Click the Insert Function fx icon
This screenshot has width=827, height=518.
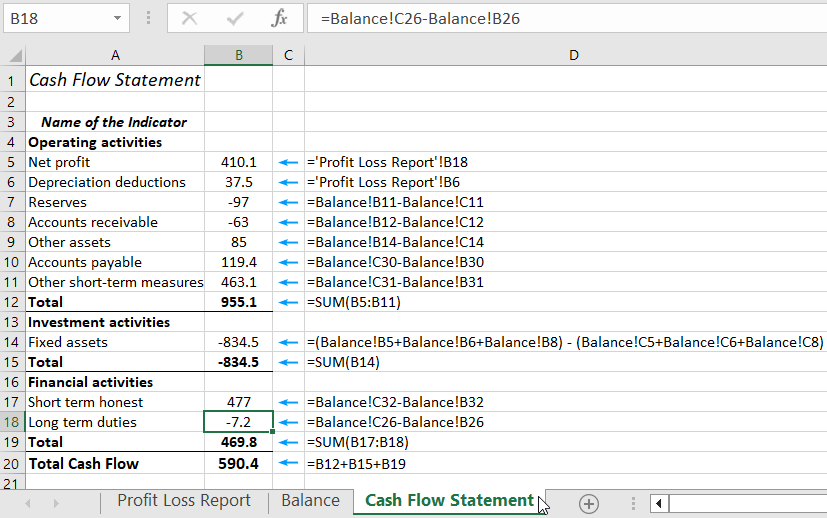pyautogui.click(x=280, y=18)
